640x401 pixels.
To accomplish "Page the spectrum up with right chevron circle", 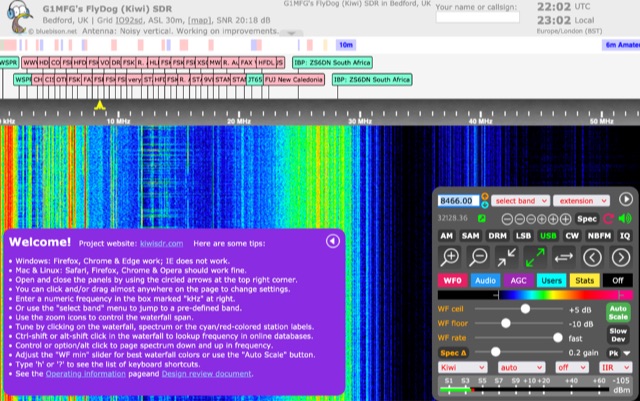I will click(x=621, y=257).
